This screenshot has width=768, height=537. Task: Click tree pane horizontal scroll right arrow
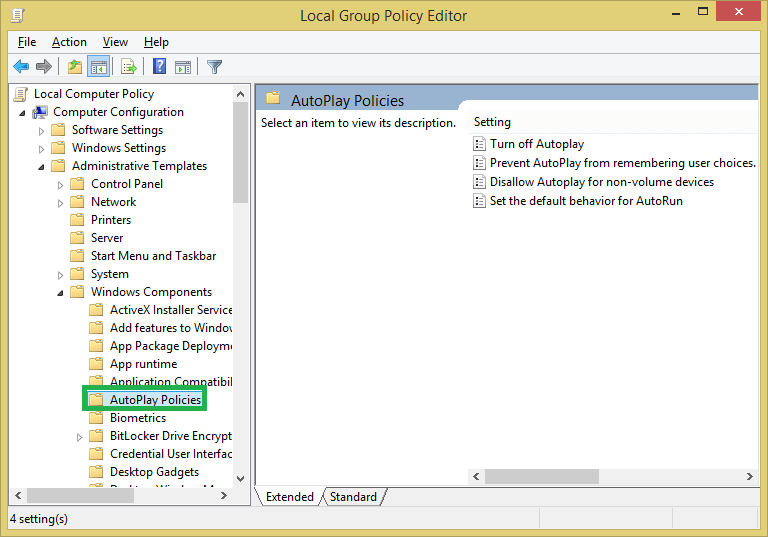[x=224, y=495]
